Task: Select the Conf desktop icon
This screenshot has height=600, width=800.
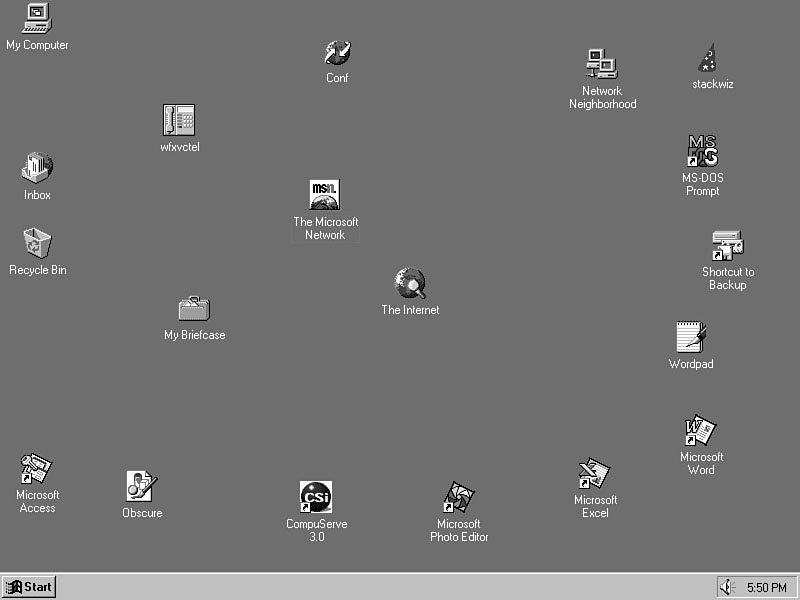Action: (337, 53)
